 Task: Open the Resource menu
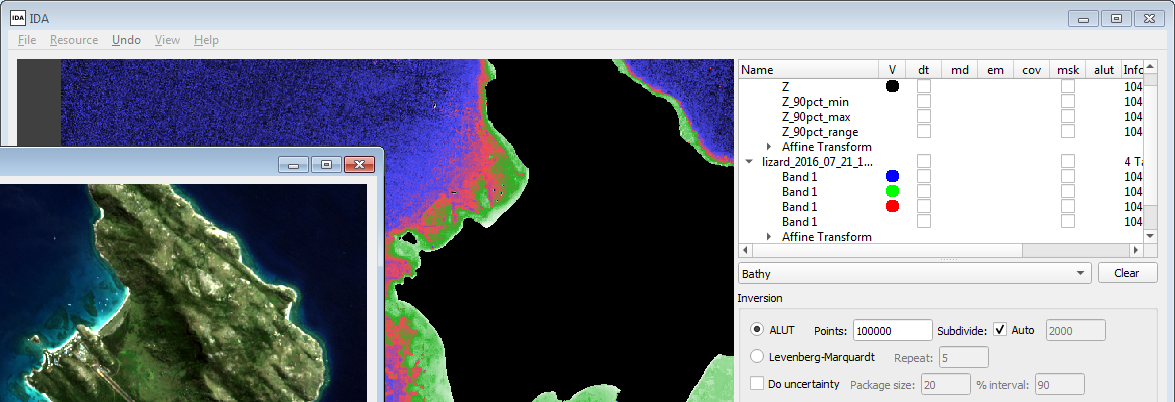[74, 40]
